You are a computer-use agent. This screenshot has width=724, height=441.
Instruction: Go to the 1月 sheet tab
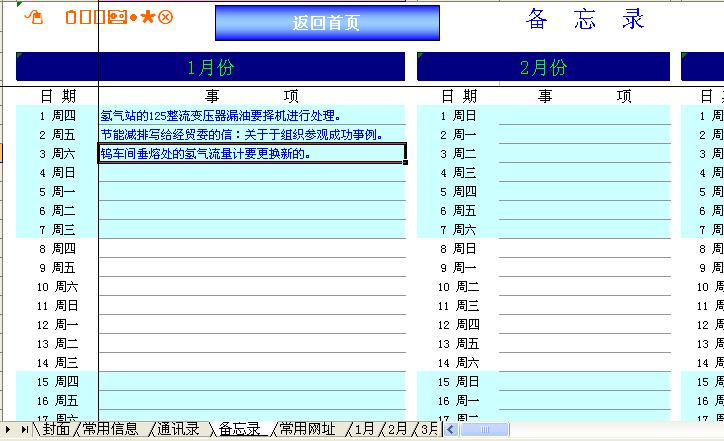click(364, 430)
